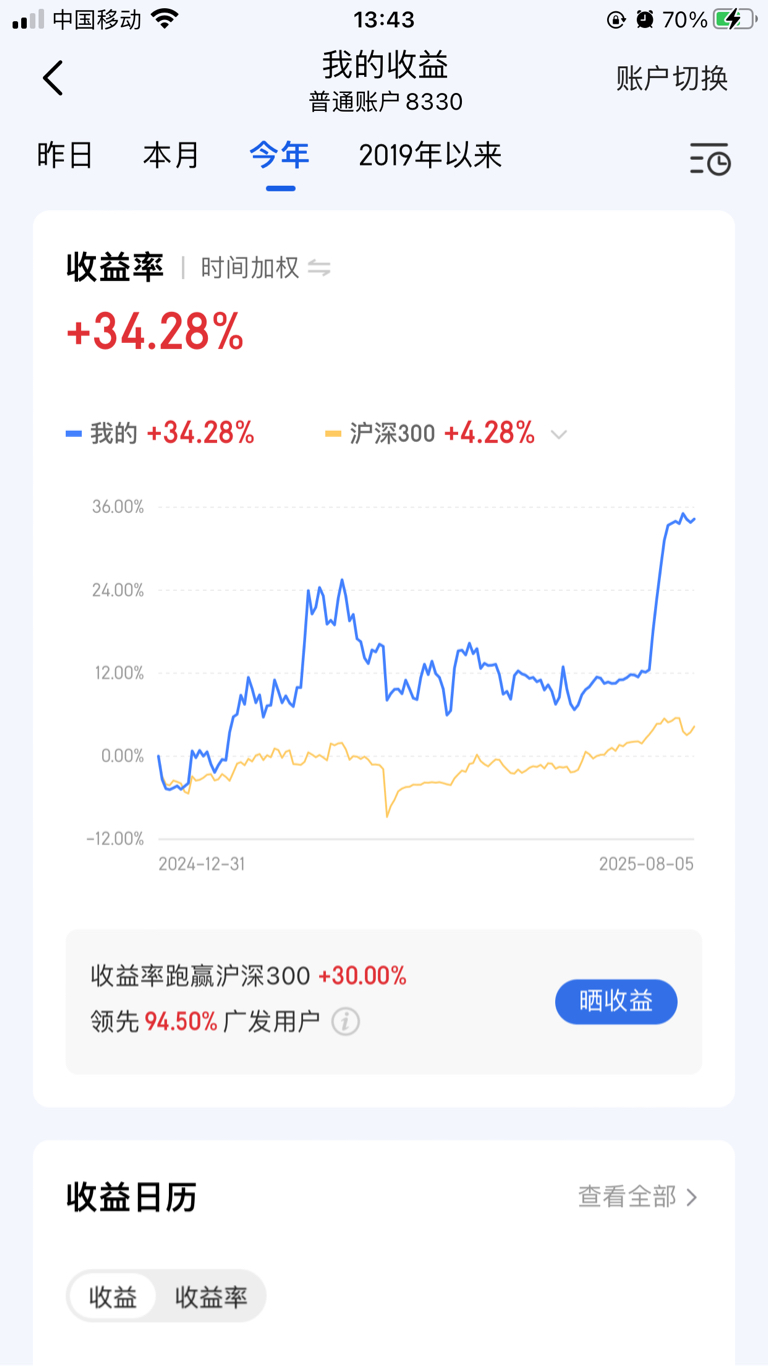Select the 昨日 tab
This screenshot has width=768, height=1366.
(x=65, y=155)
